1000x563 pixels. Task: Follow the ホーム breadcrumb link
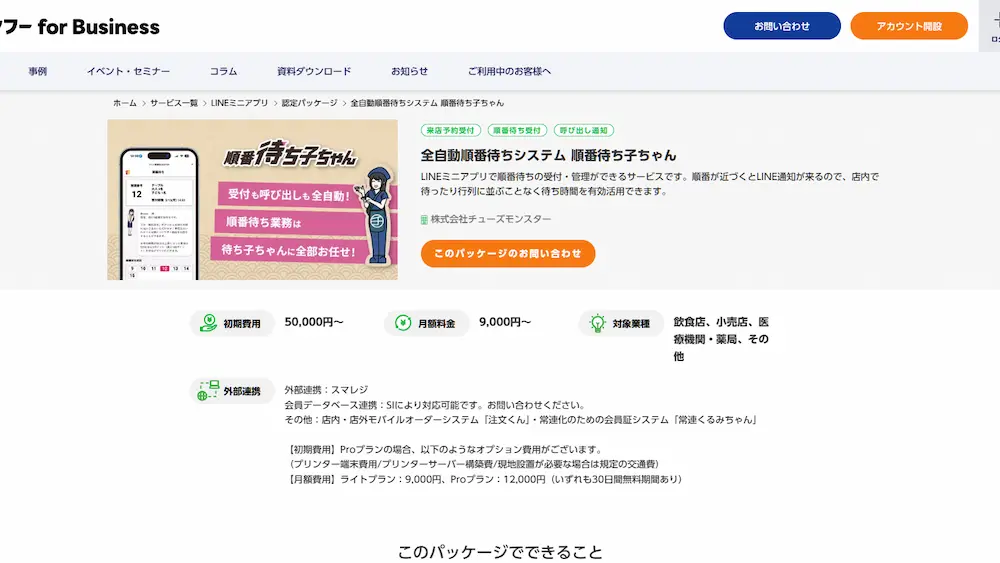click(x=124, y=103)
